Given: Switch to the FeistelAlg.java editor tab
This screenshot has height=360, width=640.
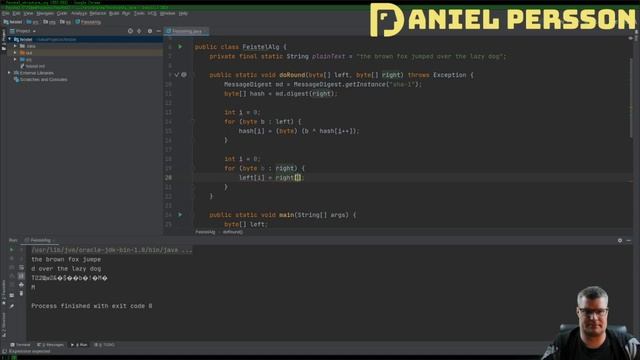Looking at the screenshot, I should pos(187,31).
